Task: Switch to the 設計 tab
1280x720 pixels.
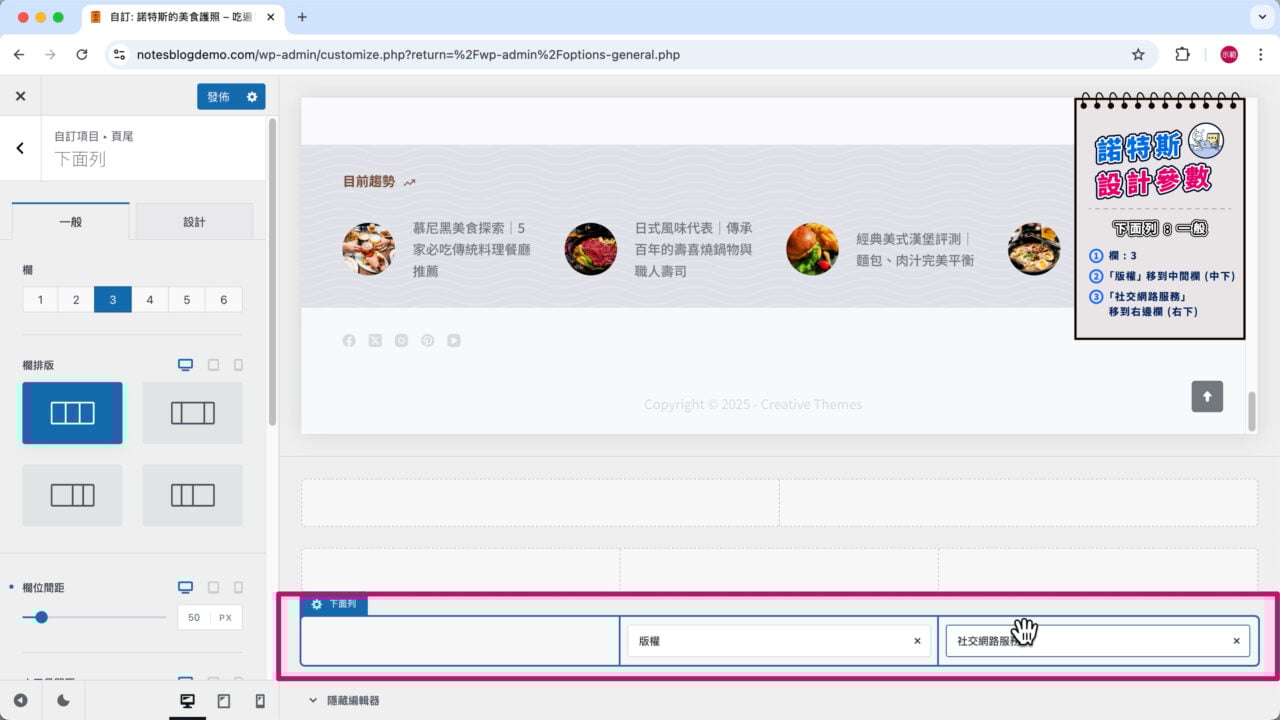Action: 194,222
